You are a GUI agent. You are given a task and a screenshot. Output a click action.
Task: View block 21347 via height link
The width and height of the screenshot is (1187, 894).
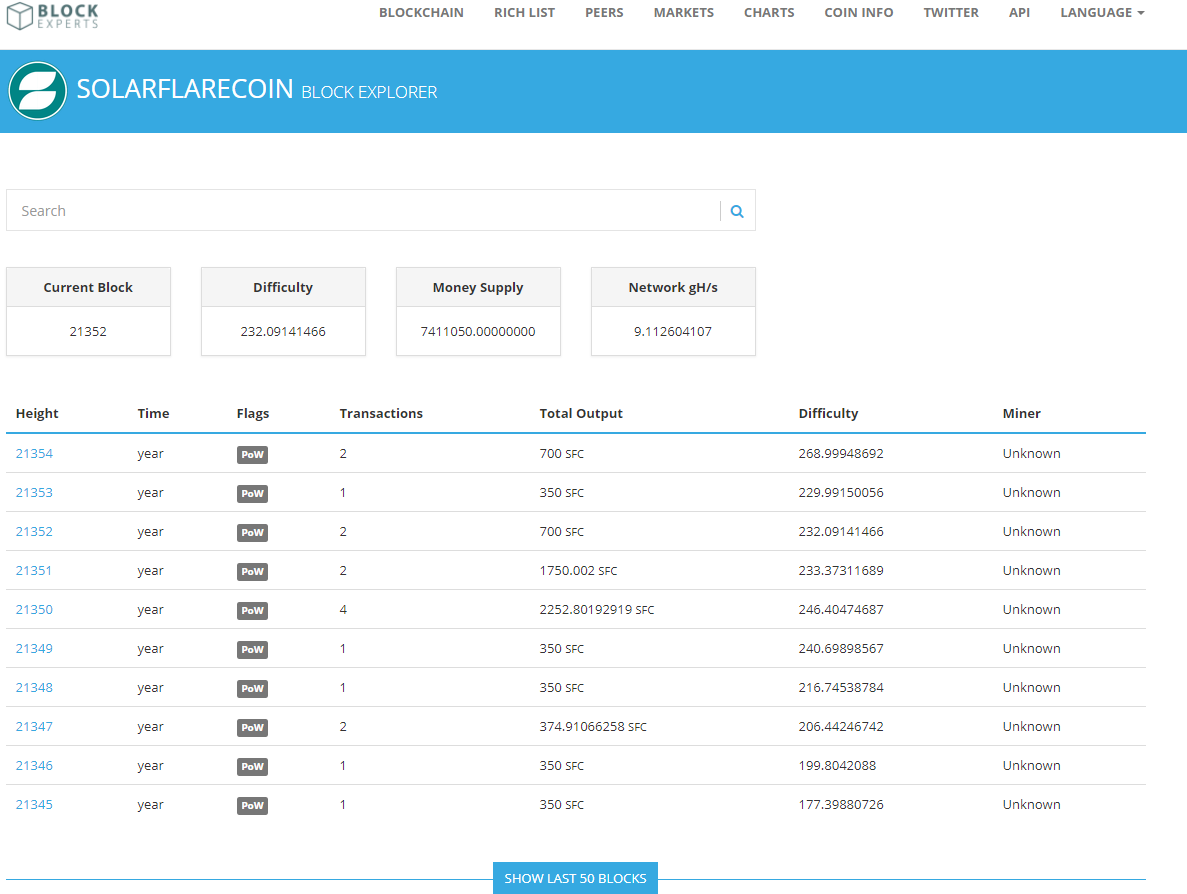pos(34,727)
